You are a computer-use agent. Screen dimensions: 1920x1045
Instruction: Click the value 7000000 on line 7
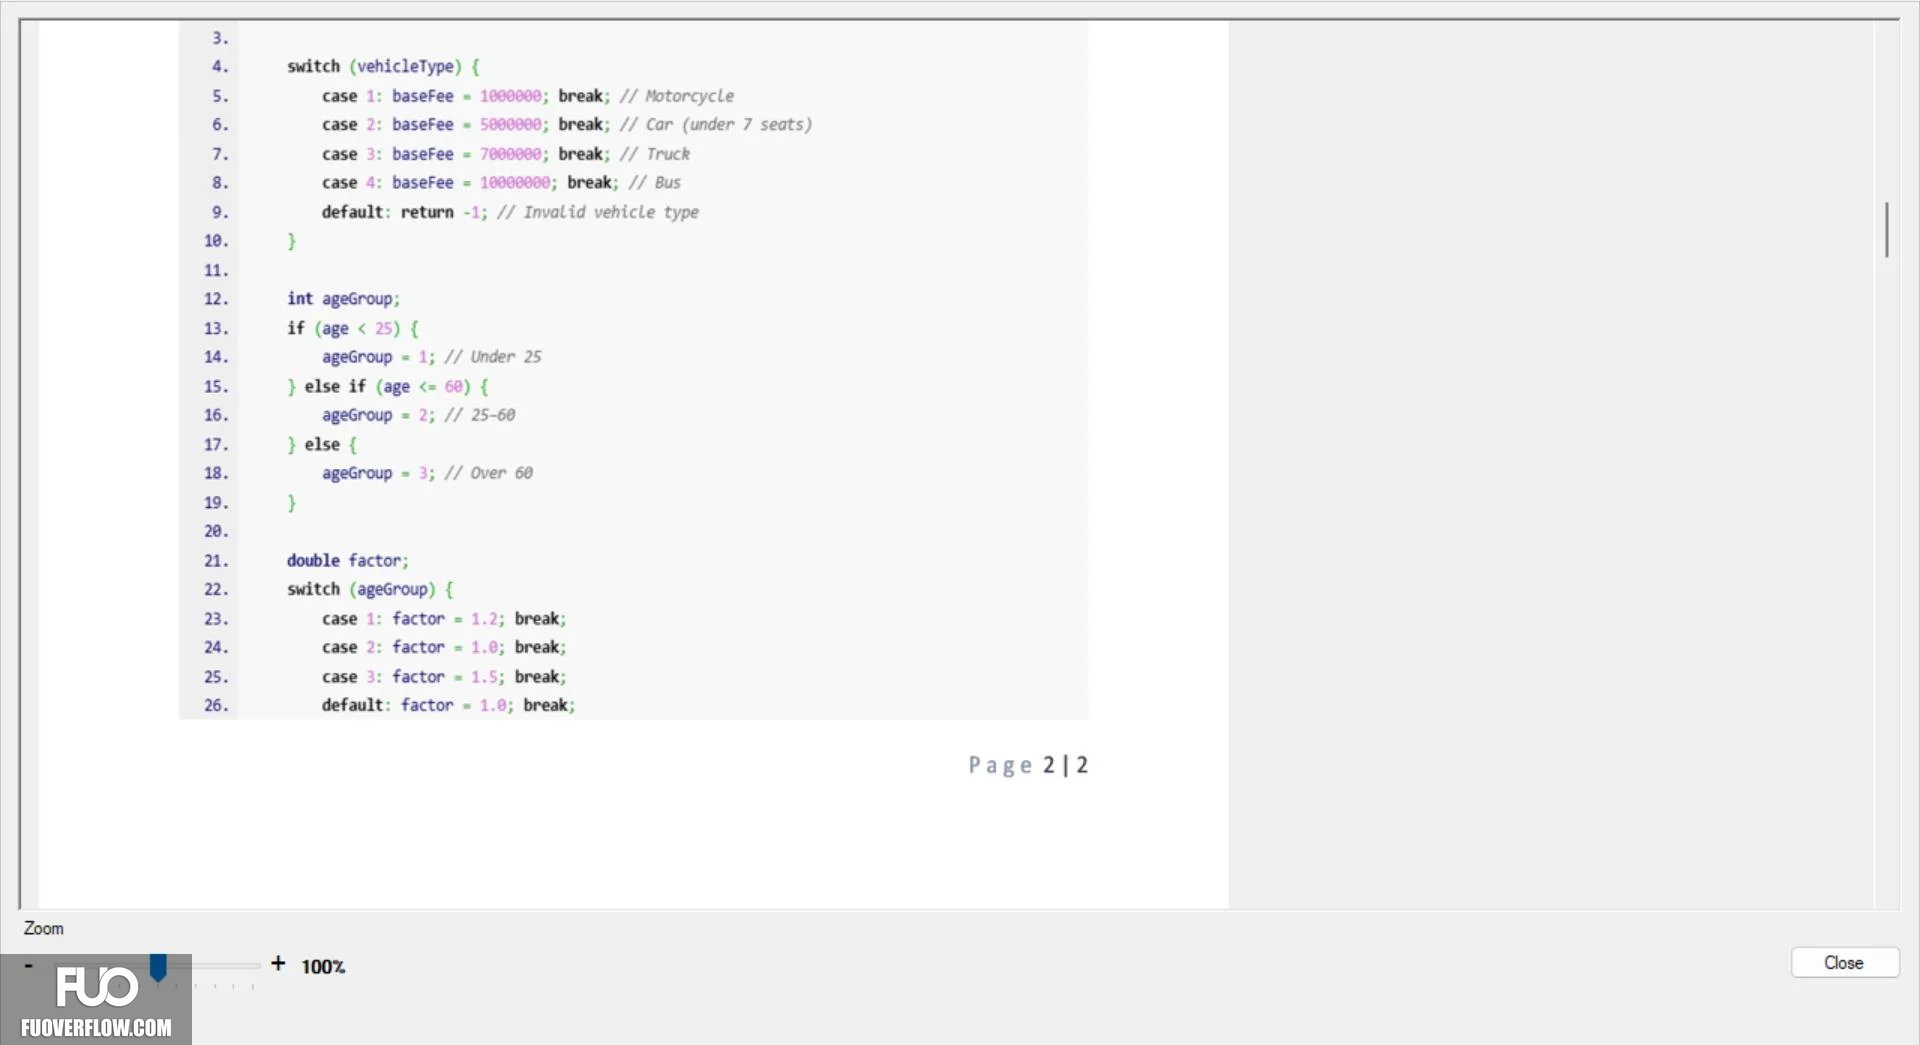point(510,154)
